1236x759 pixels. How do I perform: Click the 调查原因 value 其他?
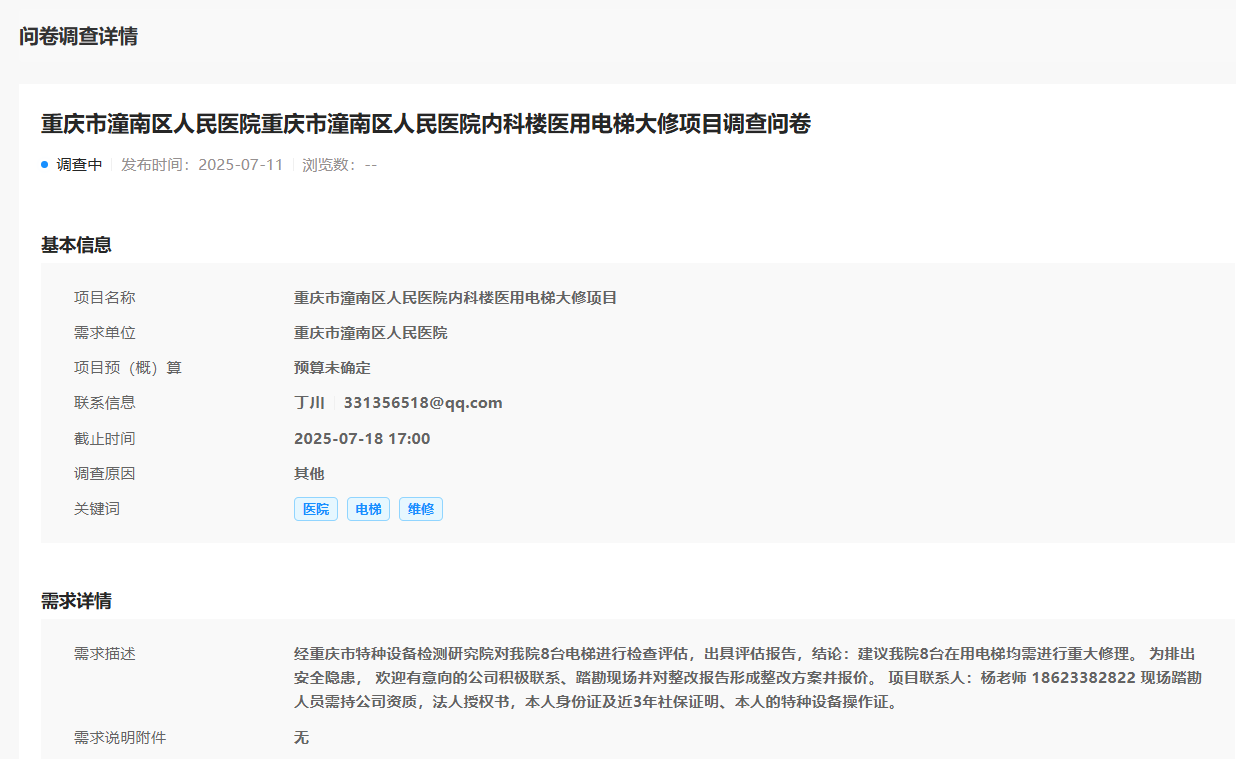(309, 474)
